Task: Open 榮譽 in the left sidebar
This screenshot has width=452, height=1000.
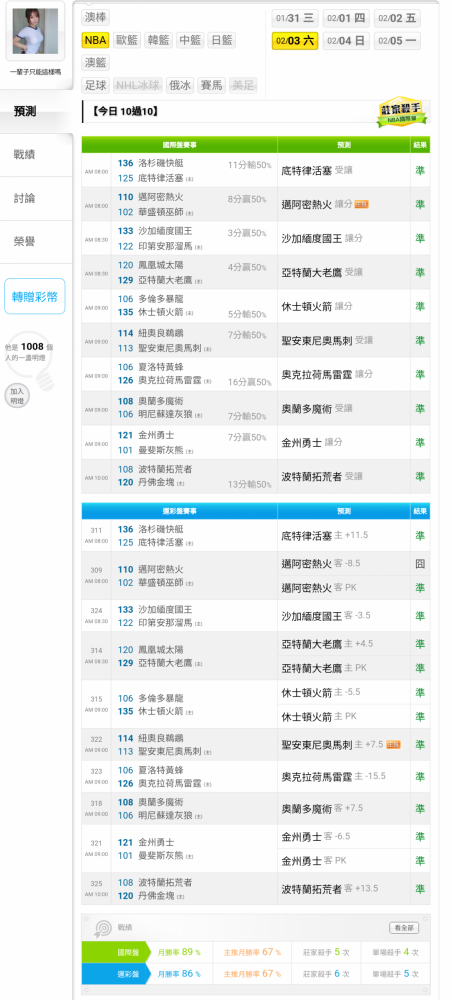Action: pos(35,242)
